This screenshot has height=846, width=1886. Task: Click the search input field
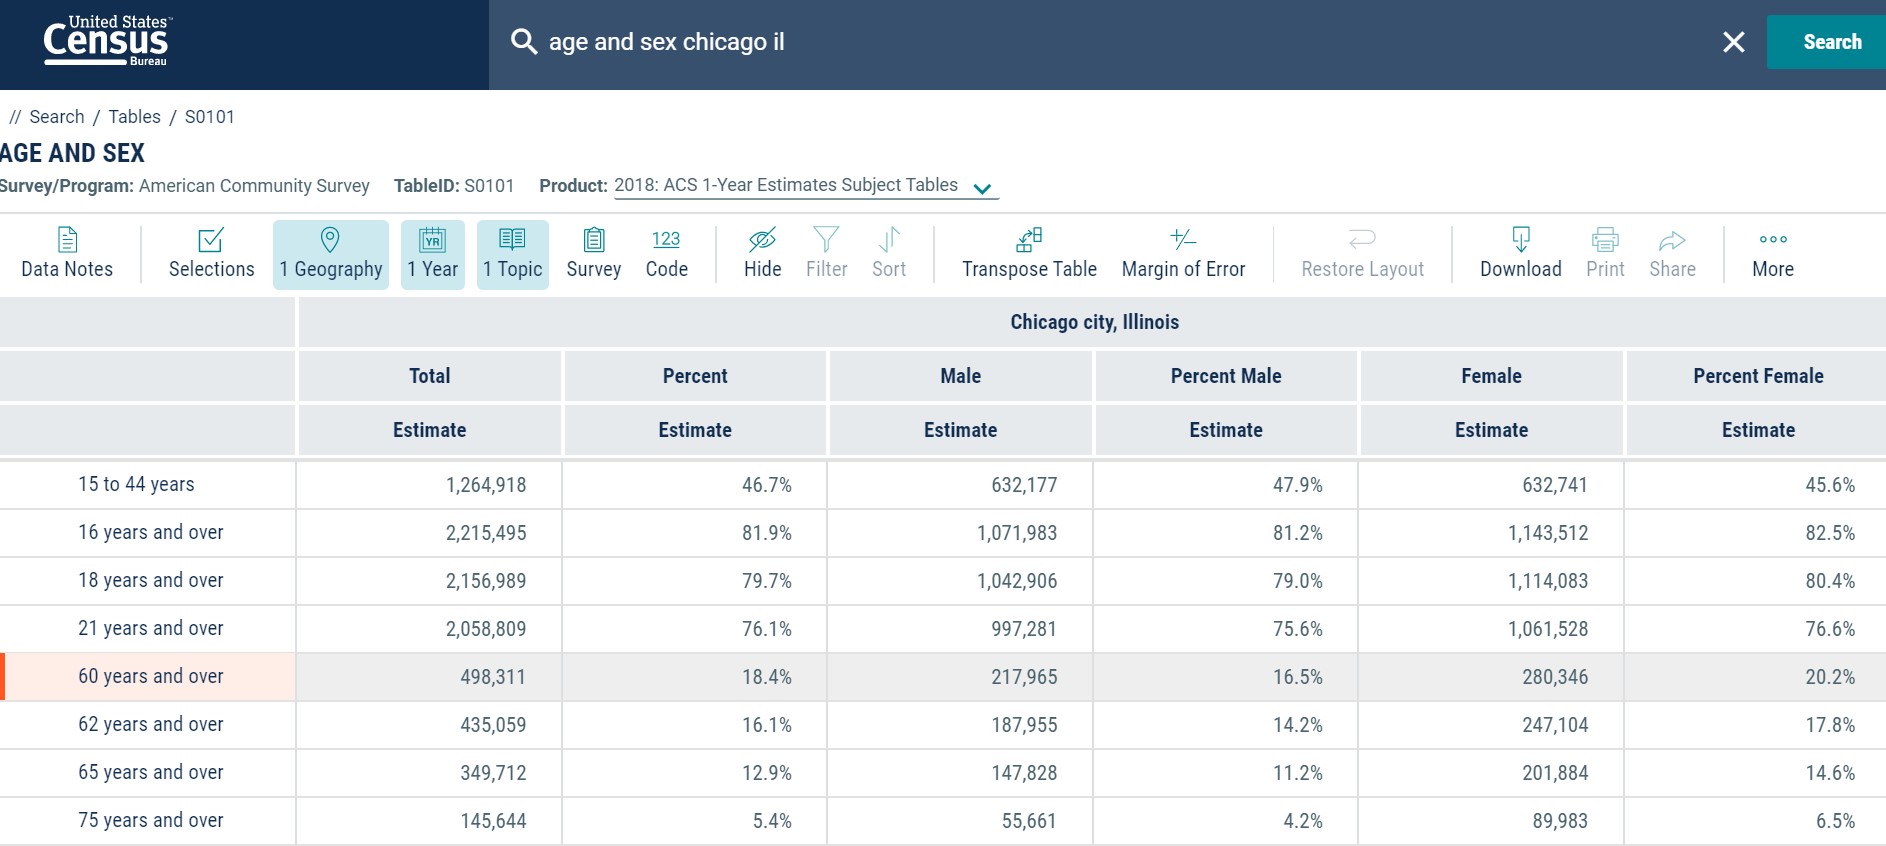[x=1100, y=42]
